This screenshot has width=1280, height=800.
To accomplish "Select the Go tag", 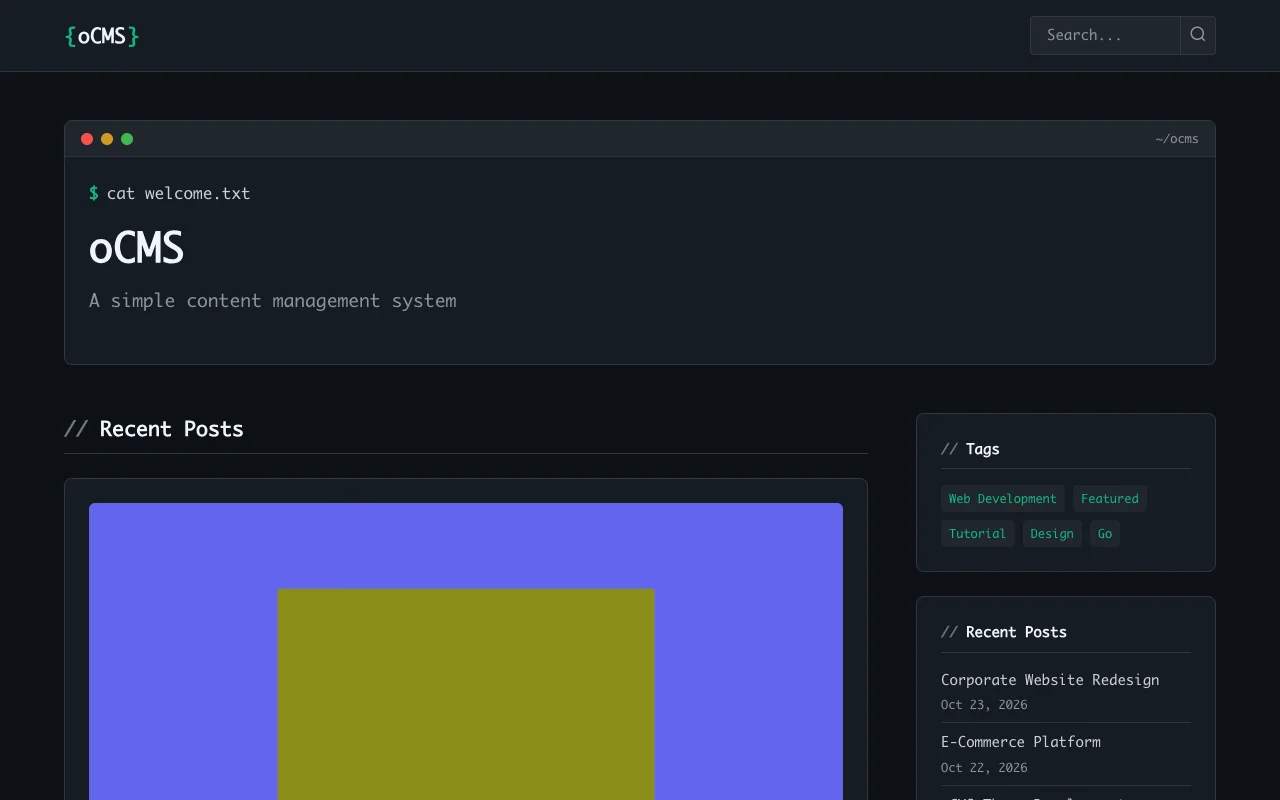I will tap(1105, 534).
